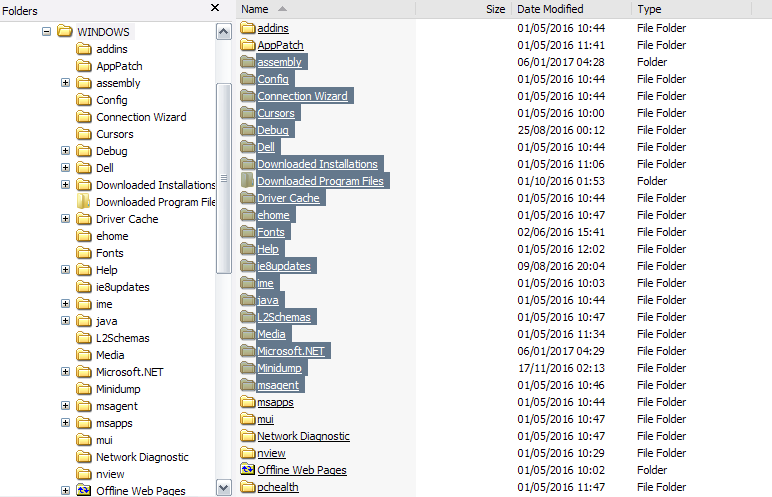The height and width of the screenshot is (497, 772).
Task: Close the Folders pane
Action: tap(215, 8)
